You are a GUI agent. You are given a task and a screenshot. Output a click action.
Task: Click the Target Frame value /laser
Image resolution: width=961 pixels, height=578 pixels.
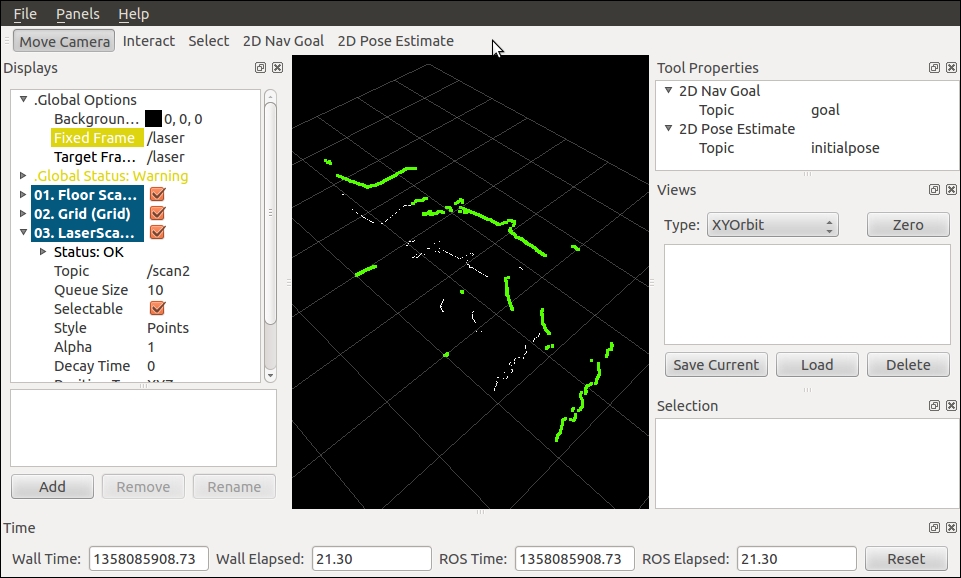pos(165,157)
